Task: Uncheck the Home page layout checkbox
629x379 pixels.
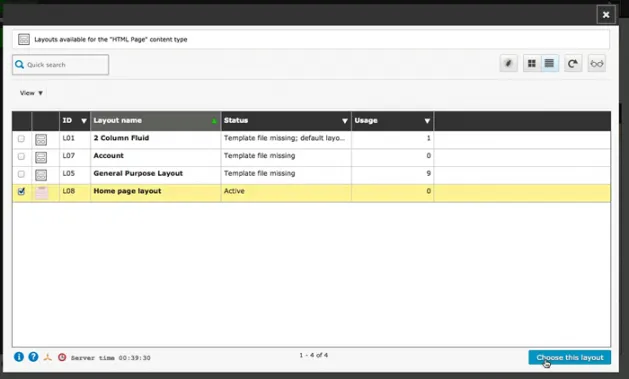Action: pyautogui.click(x=21, y=192)
